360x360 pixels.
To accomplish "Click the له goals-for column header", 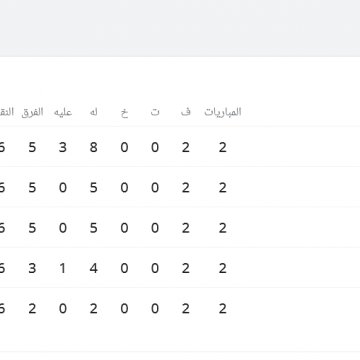I will click(x=94, y=112).
